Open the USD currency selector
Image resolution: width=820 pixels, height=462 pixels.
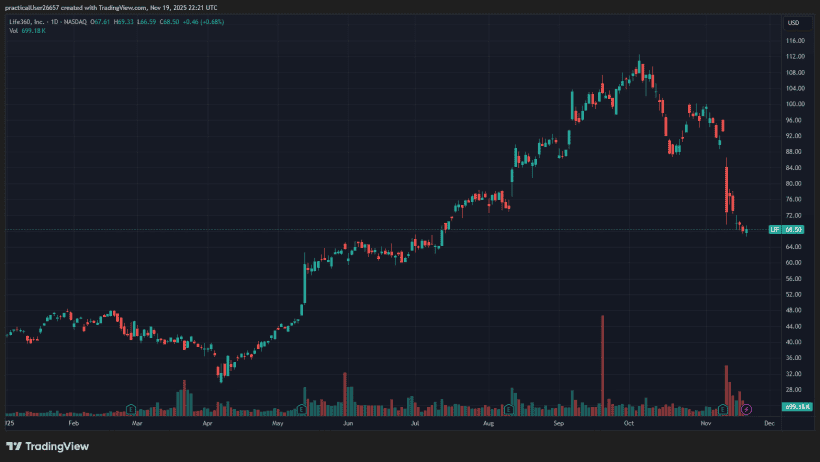tap(794, 22)
